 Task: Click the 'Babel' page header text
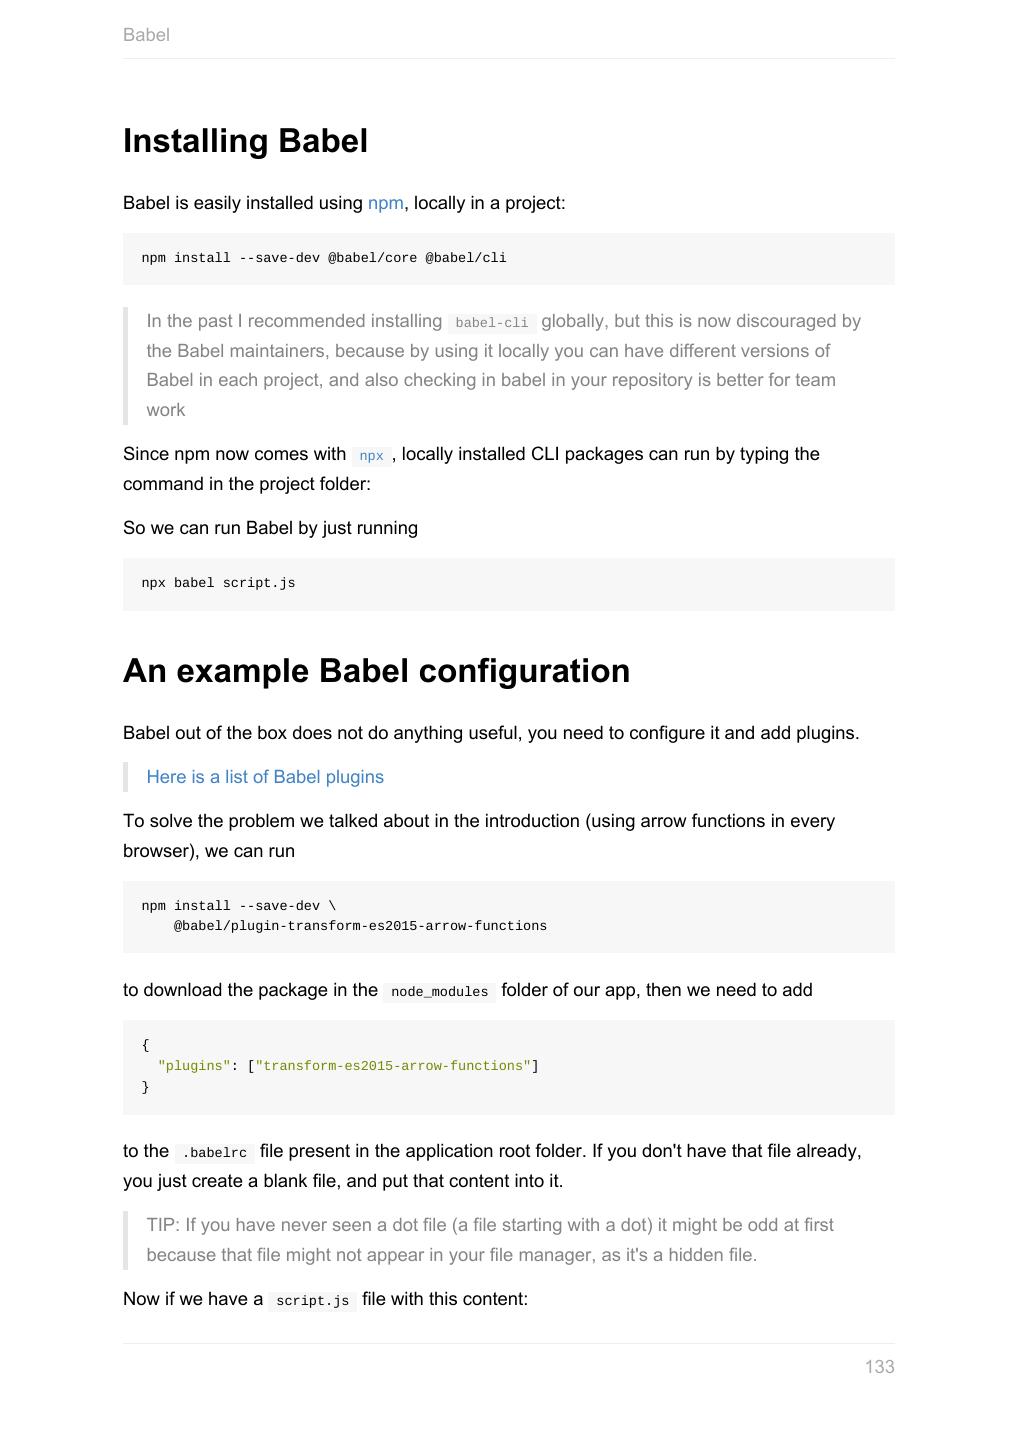(146, 35)
